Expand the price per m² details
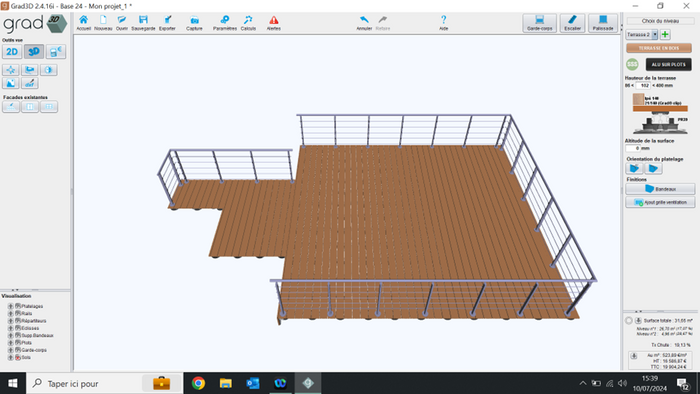Viewport: 700px width, 394px height. [633, 356]
